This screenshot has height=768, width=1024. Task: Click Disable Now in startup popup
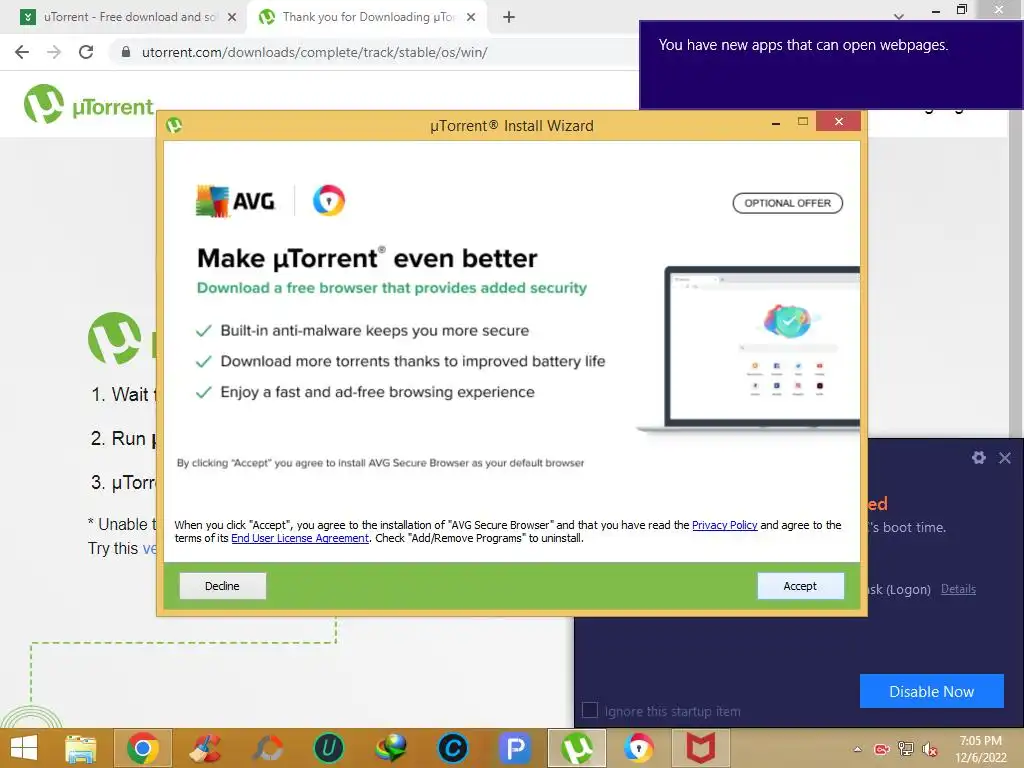(931, 691)
